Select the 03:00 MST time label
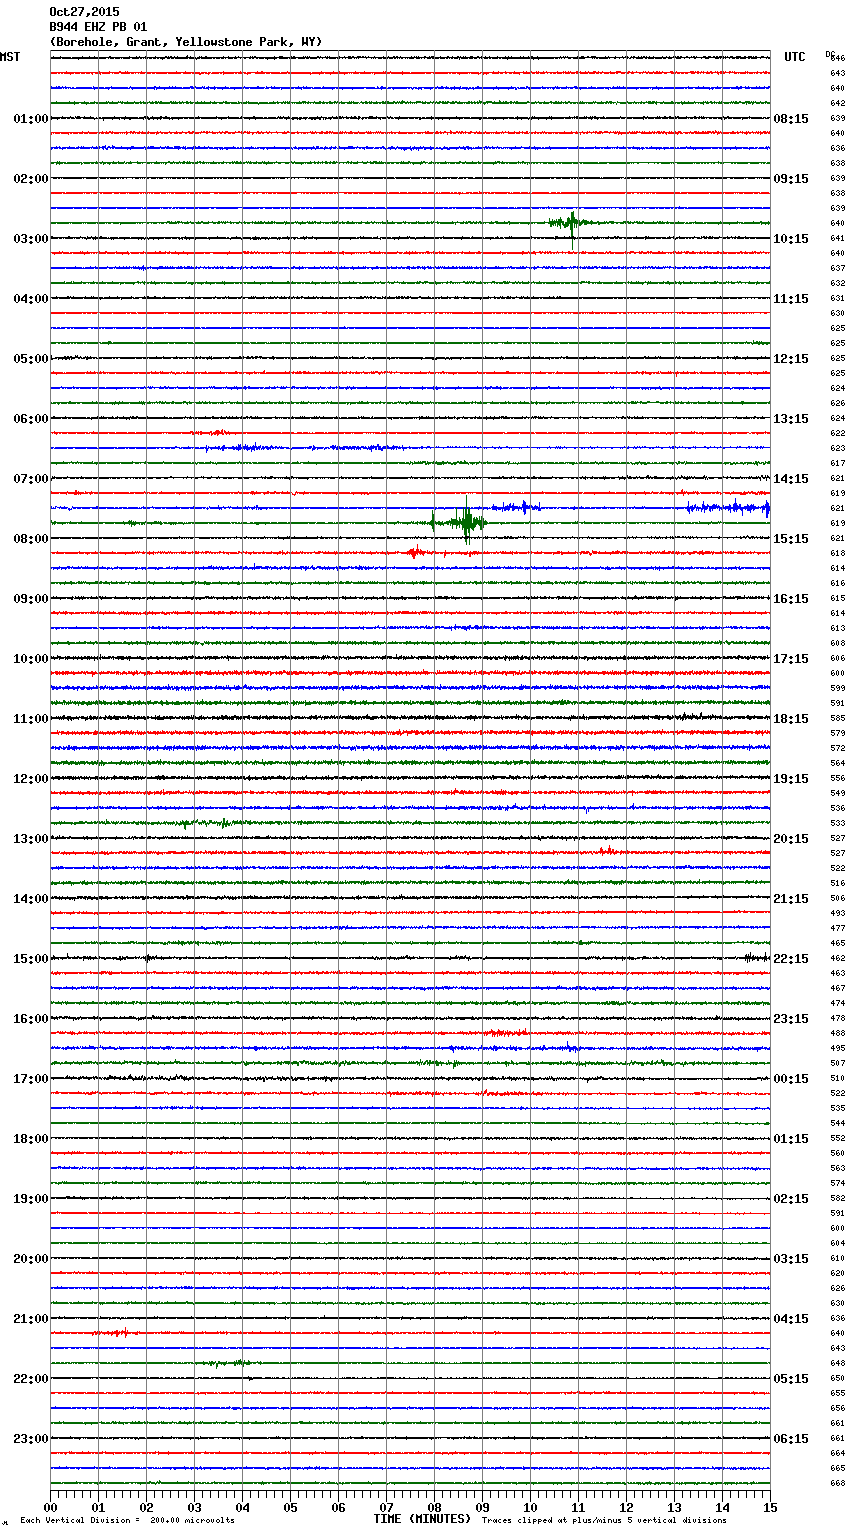The image size is (850, 1534). (x=30, y=239)
